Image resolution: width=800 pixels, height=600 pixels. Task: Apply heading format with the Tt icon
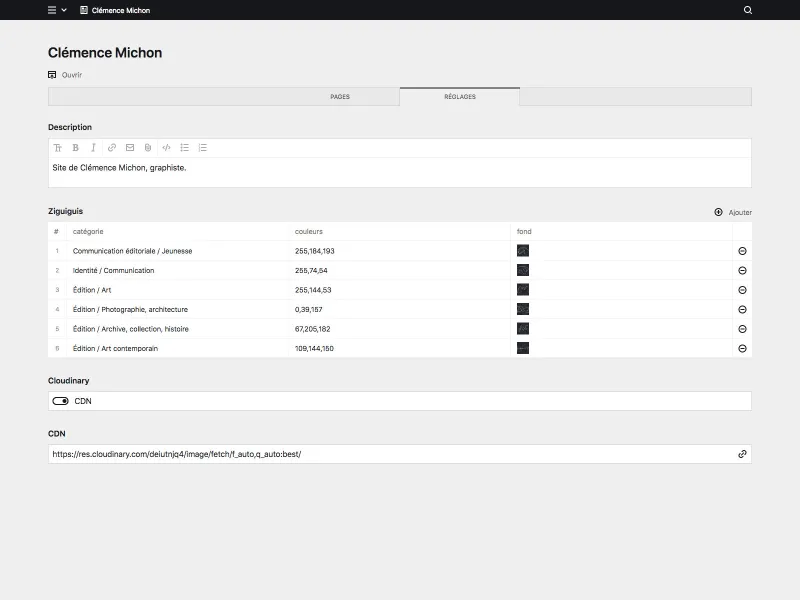(x=58, y=147)
